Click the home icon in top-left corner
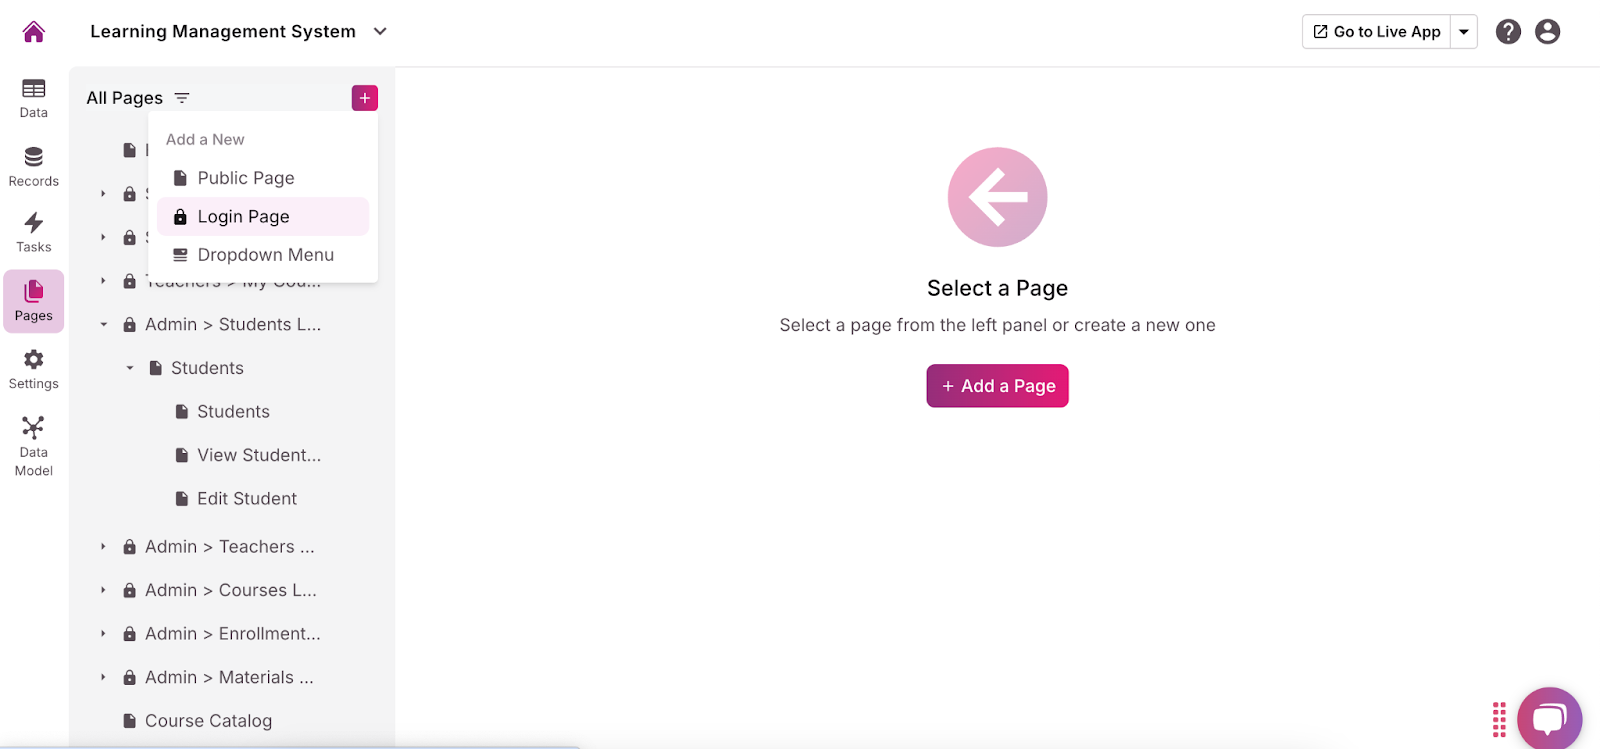The width and height of the screenshot is (1600, 749). point(34,32)
